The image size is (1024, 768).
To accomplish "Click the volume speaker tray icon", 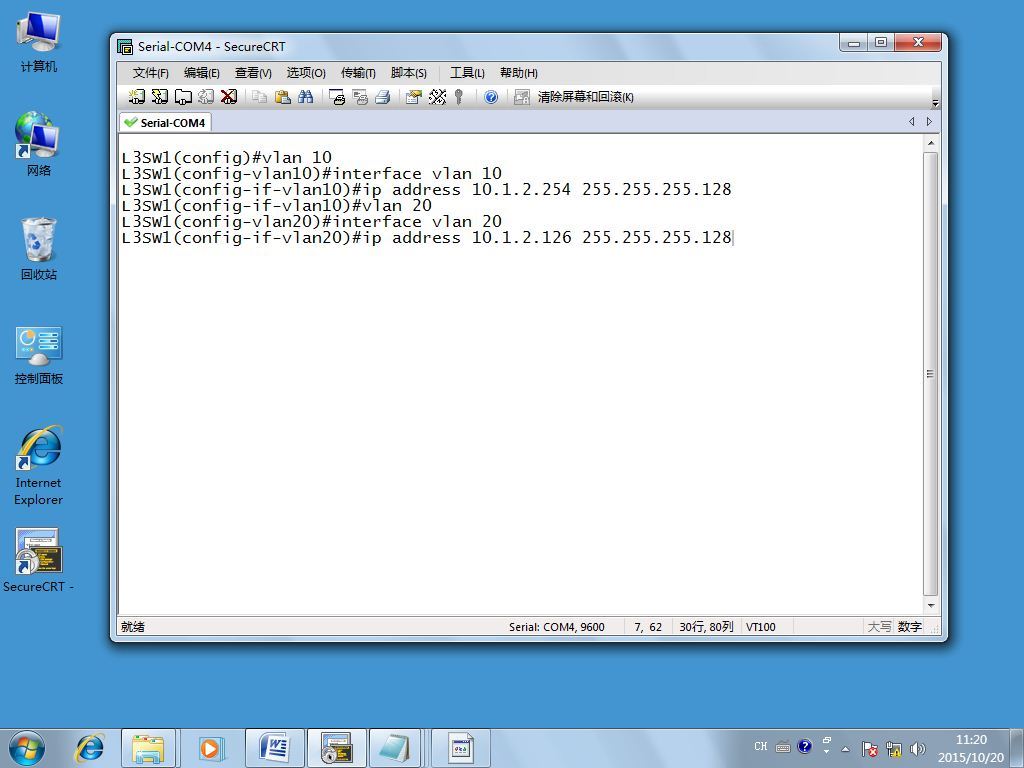I will [918, 749].
